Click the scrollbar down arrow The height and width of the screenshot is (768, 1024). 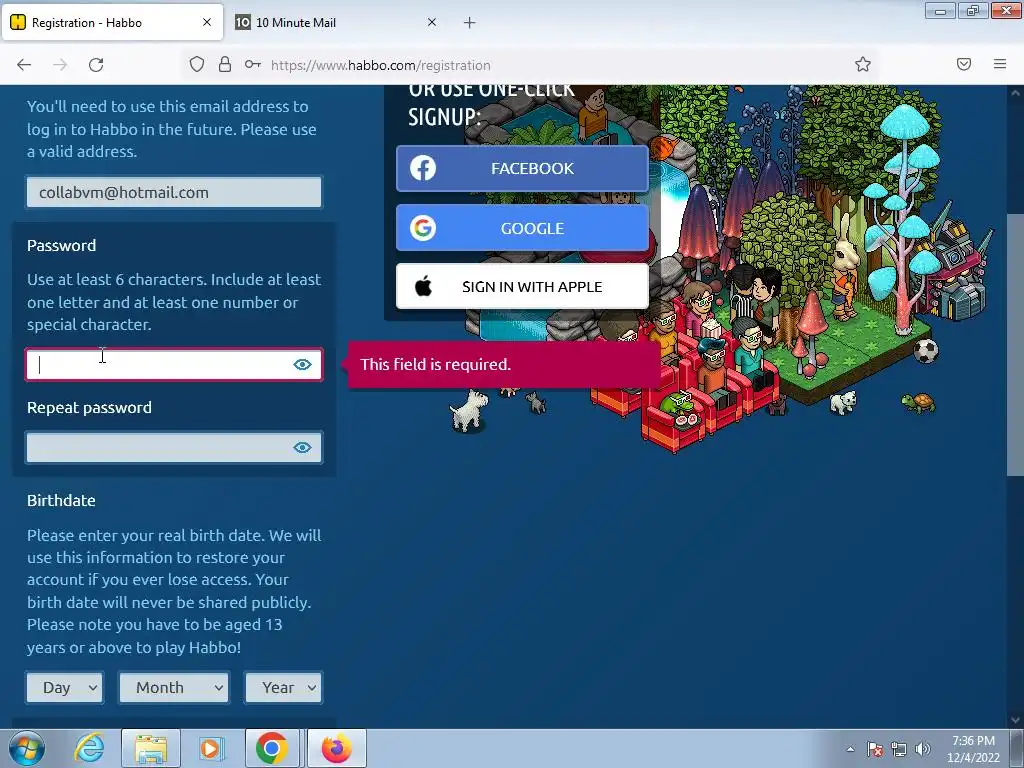point(1015,720)
